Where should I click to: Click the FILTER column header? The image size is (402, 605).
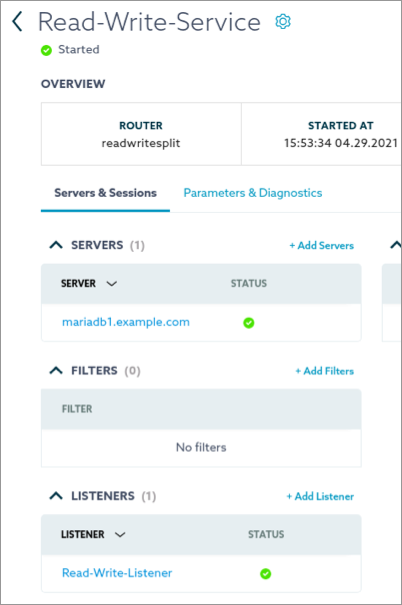click(77, 409)
